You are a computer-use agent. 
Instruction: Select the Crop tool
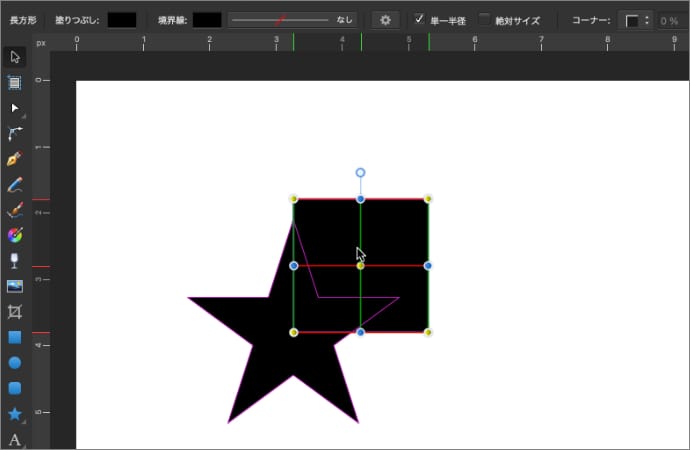pyautogui.click(x=15, y=312)
